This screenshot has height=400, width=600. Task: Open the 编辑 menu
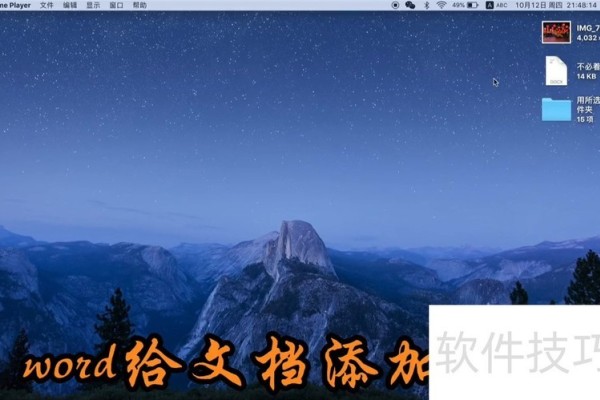70,5
